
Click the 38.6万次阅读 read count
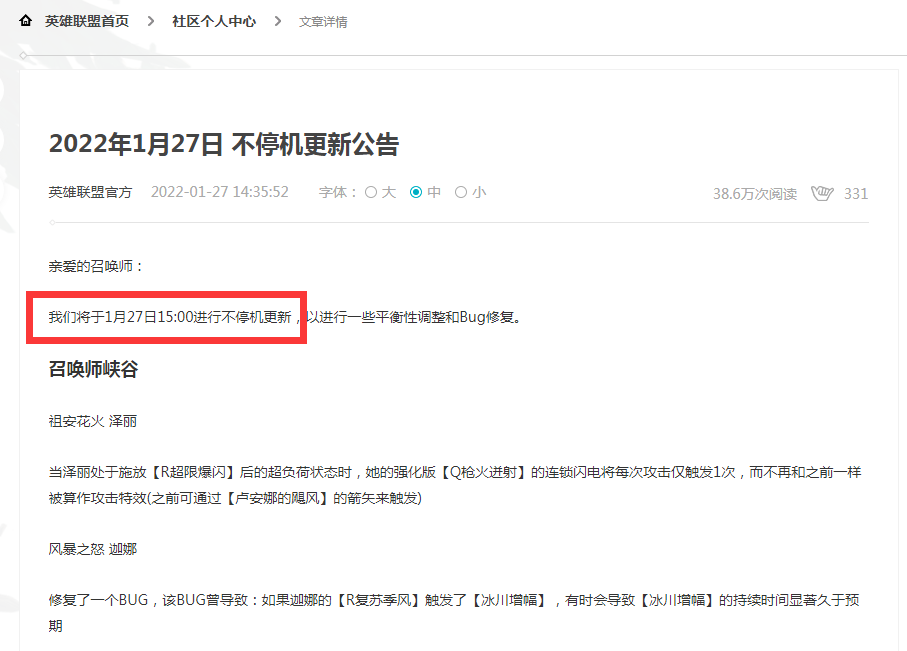(x=755, y=193)
